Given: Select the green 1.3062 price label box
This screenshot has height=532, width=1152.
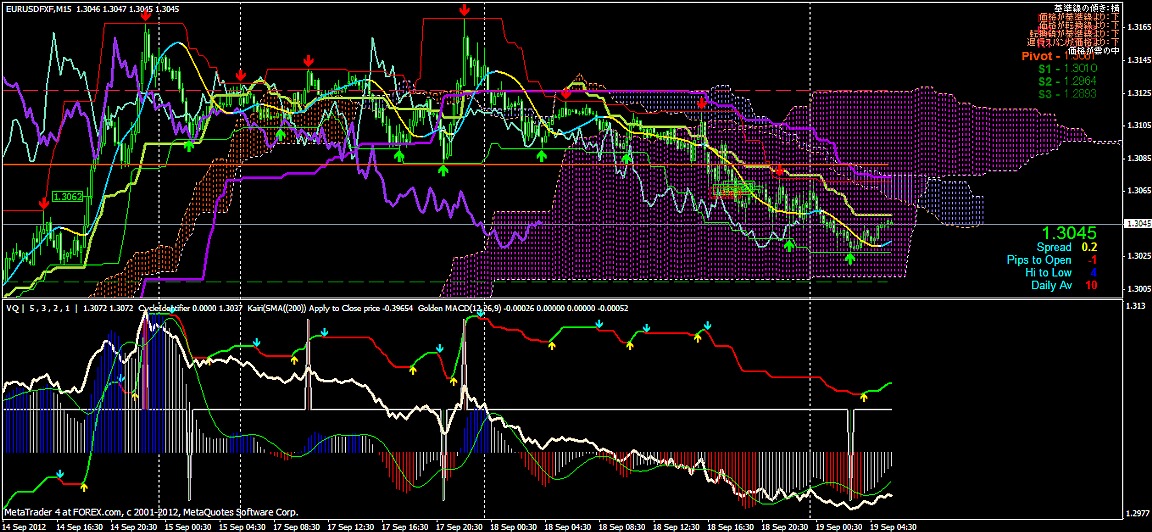Looking at the screenshot, I should 68,198.
